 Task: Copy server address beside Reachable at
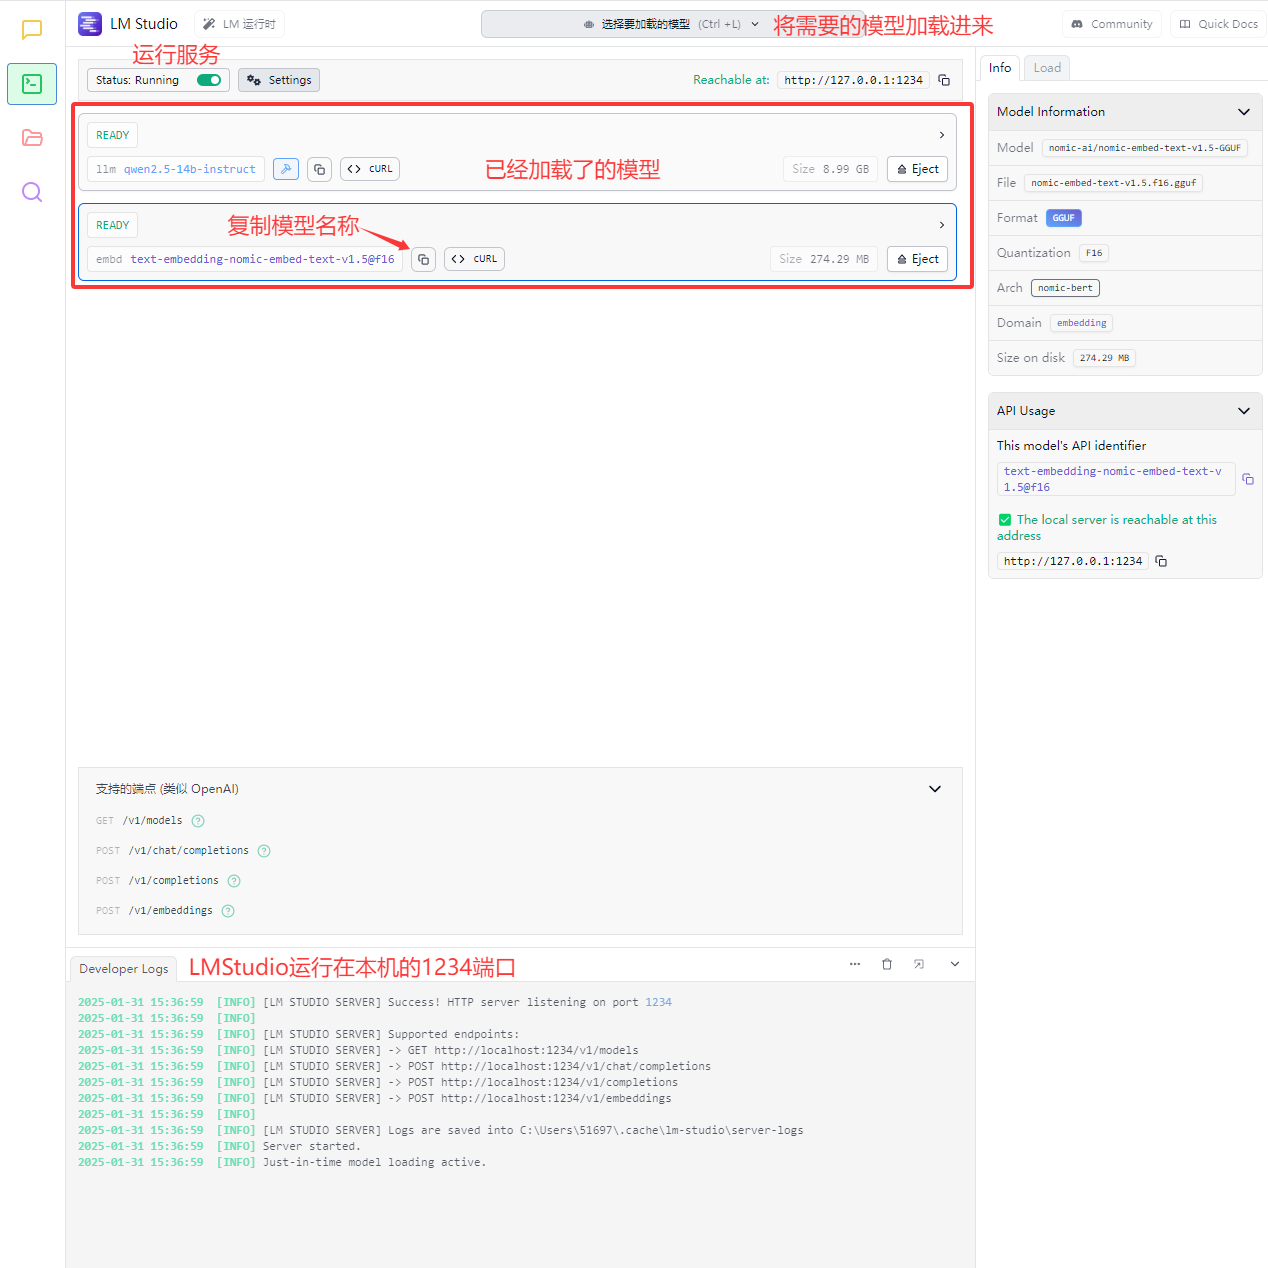[944, 80]
